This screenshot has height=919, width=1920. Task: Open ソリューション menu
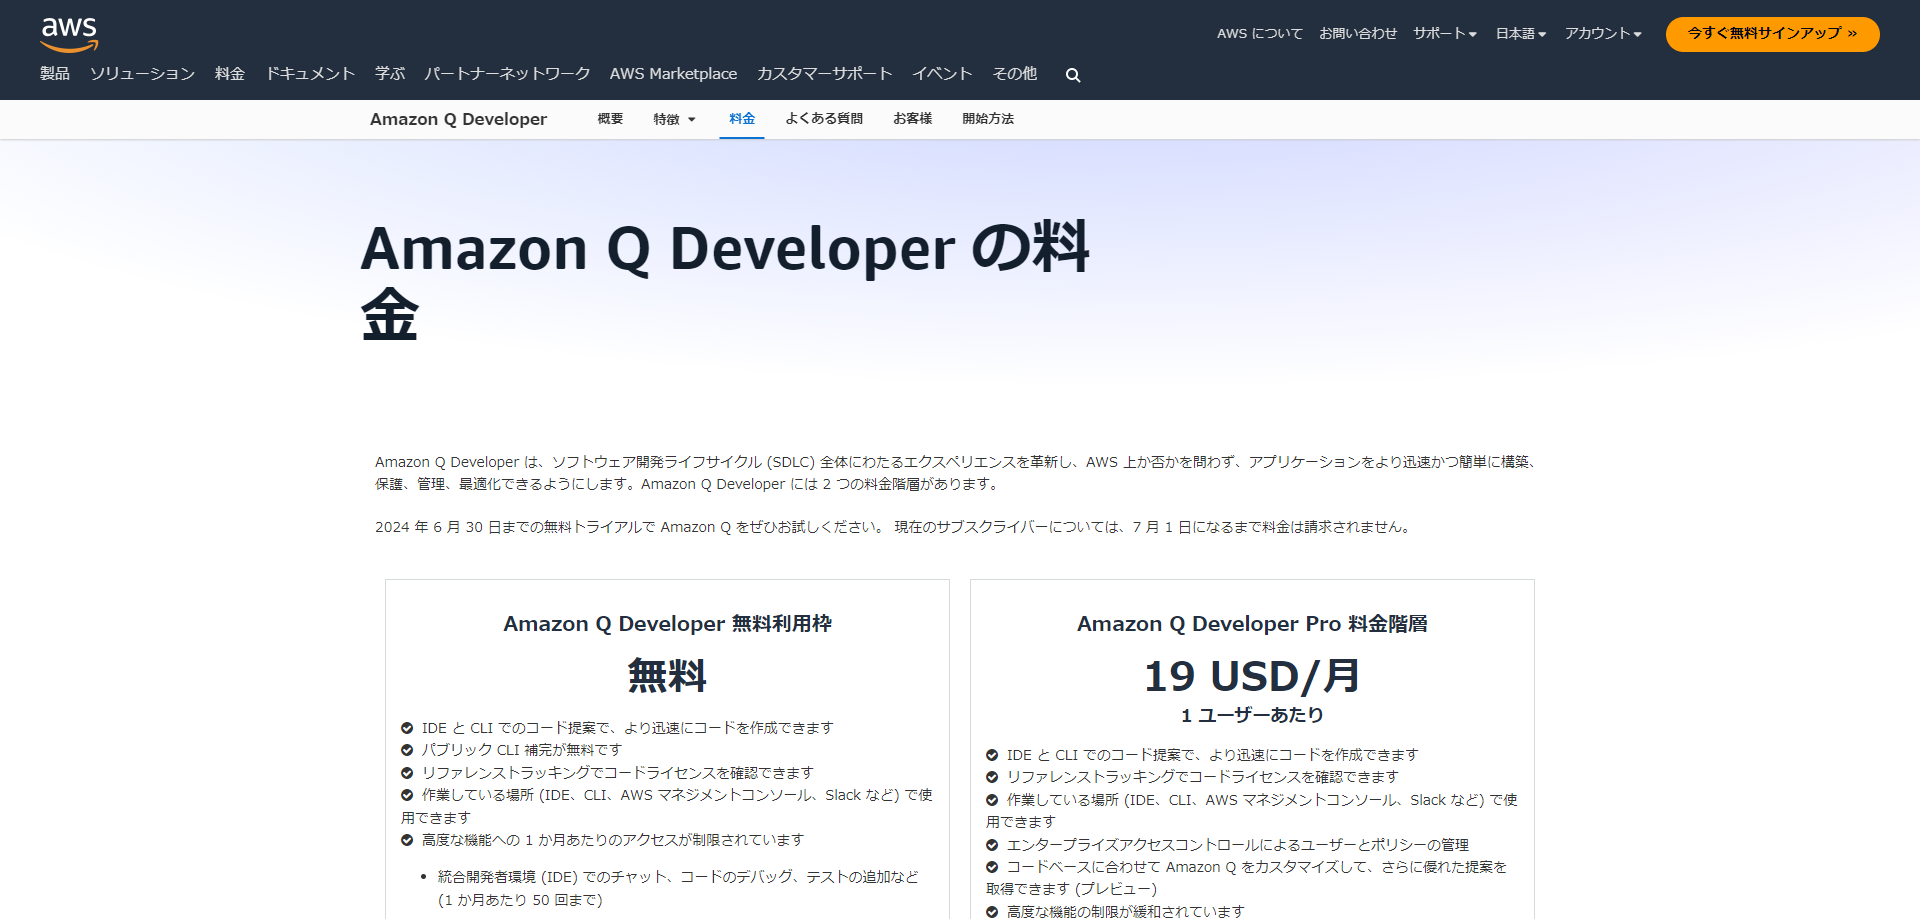[141, 73]
